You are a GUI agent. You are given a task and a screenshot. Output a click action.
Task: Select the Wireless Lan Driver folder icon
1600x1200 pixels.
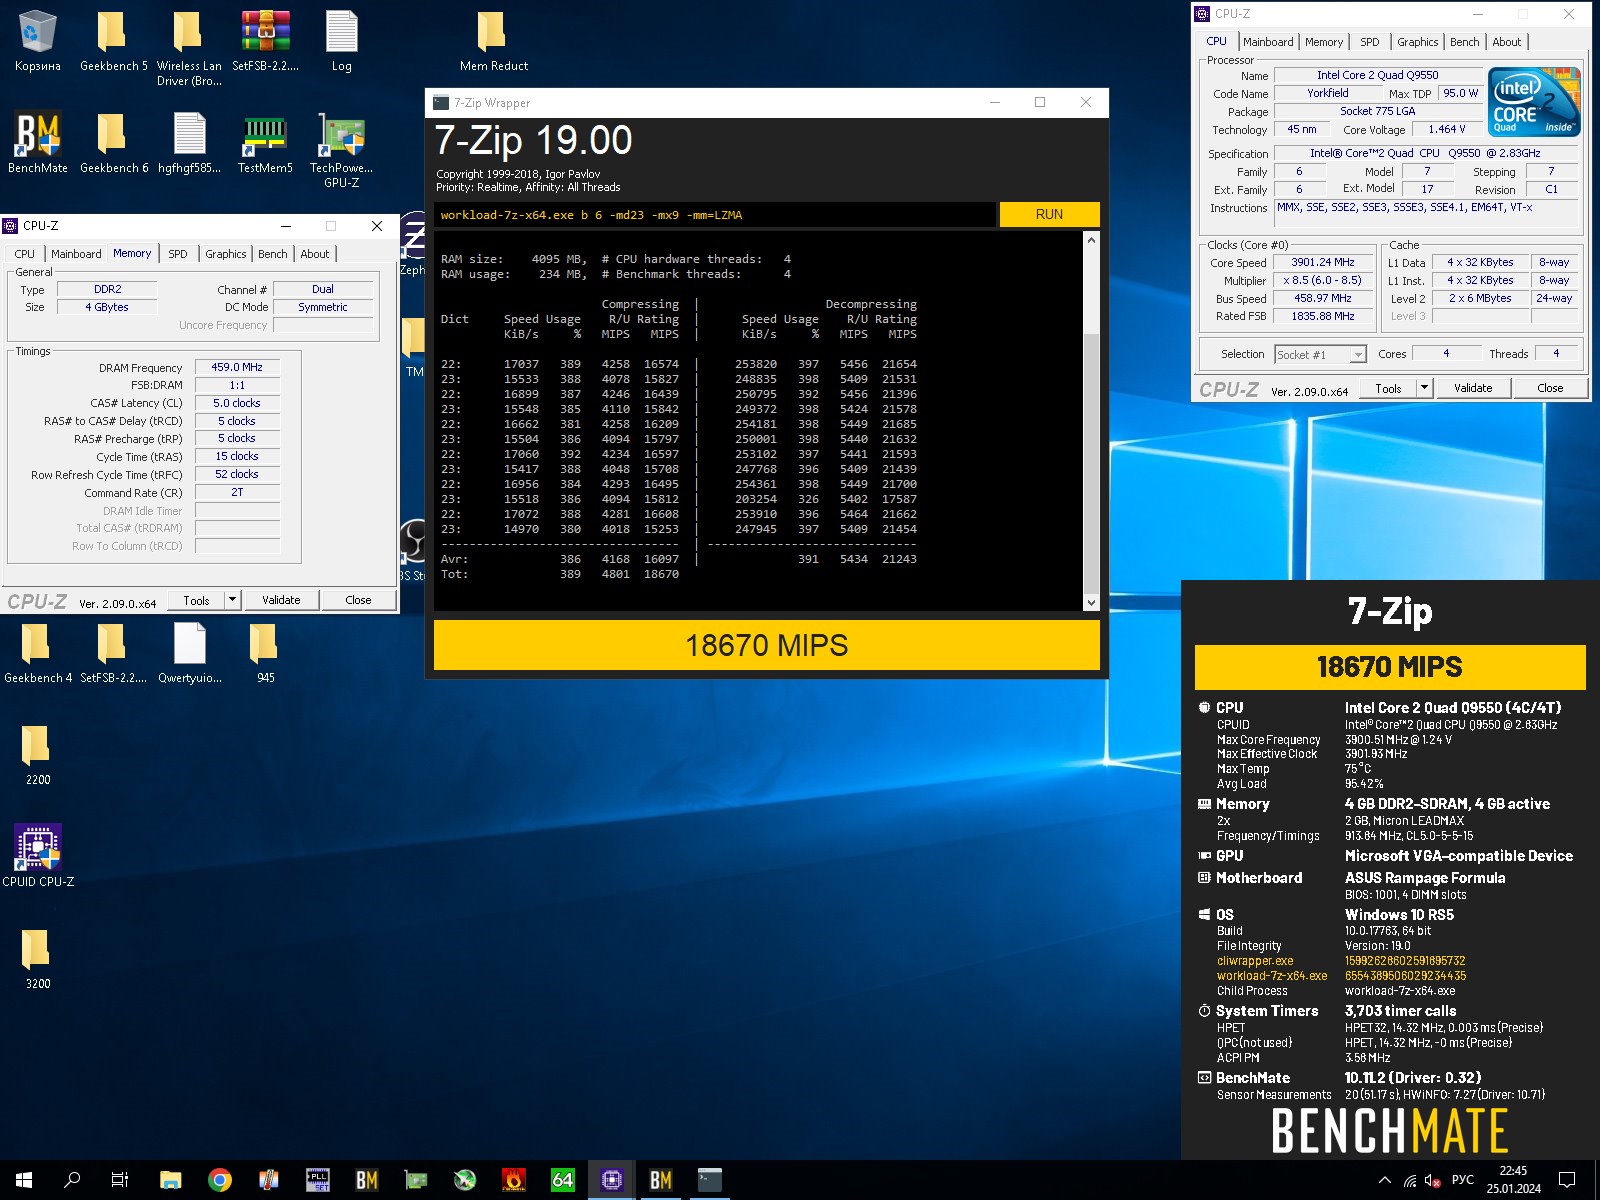click(189, 48)
